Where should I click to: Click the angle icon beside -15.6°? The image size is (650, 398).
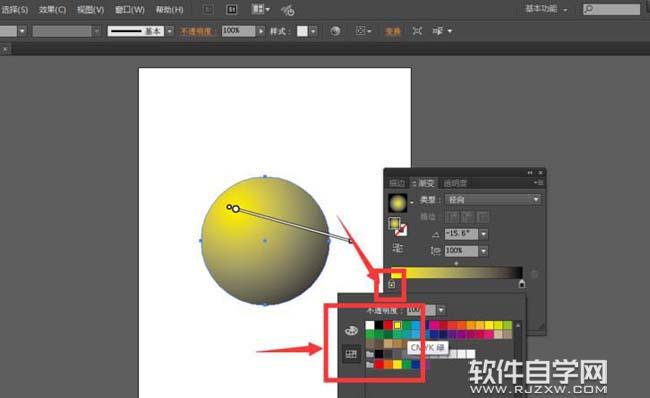(x=435, y=235)
